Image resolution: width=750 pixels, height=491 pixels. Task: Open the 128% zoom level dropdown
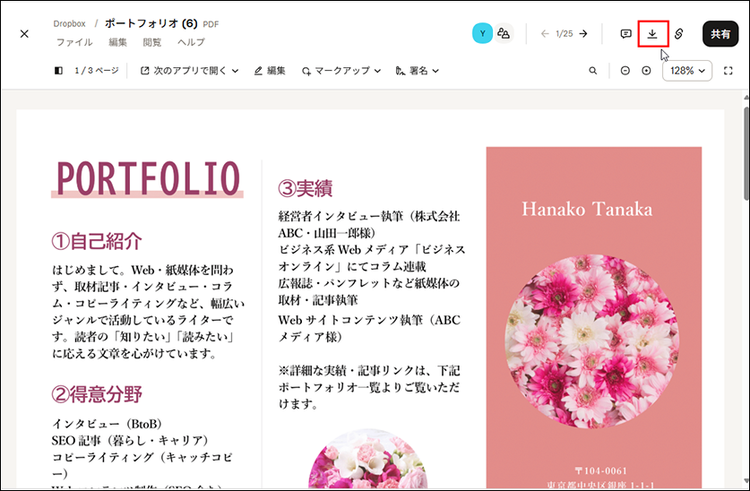[x=687, y=71]
